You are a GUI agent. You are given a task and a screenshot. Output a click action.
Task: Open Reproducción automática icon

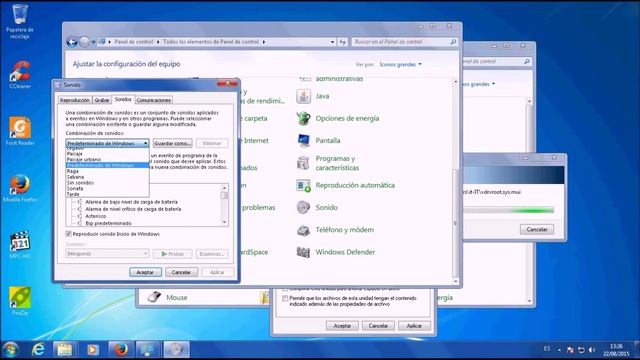[303, 185]
